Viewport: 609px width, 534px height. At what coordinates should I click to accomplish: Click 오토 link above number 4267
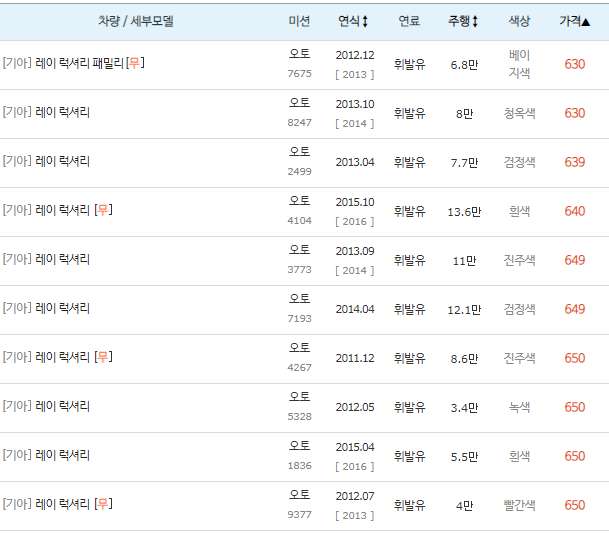click(299, 347)
